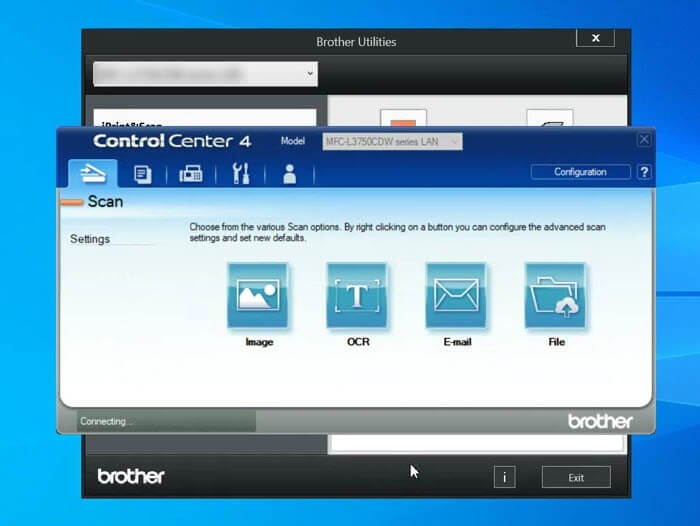
Task: Click the Connecting status bar
Action: click(166, 421)
